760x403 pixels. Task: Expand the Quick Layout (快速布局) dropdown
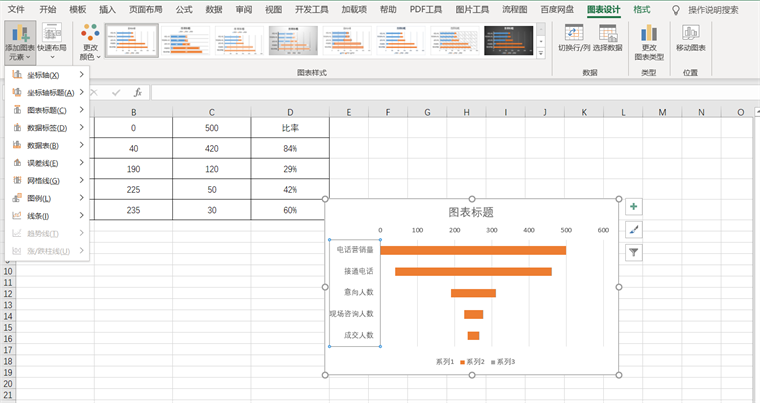click(52, 41)
